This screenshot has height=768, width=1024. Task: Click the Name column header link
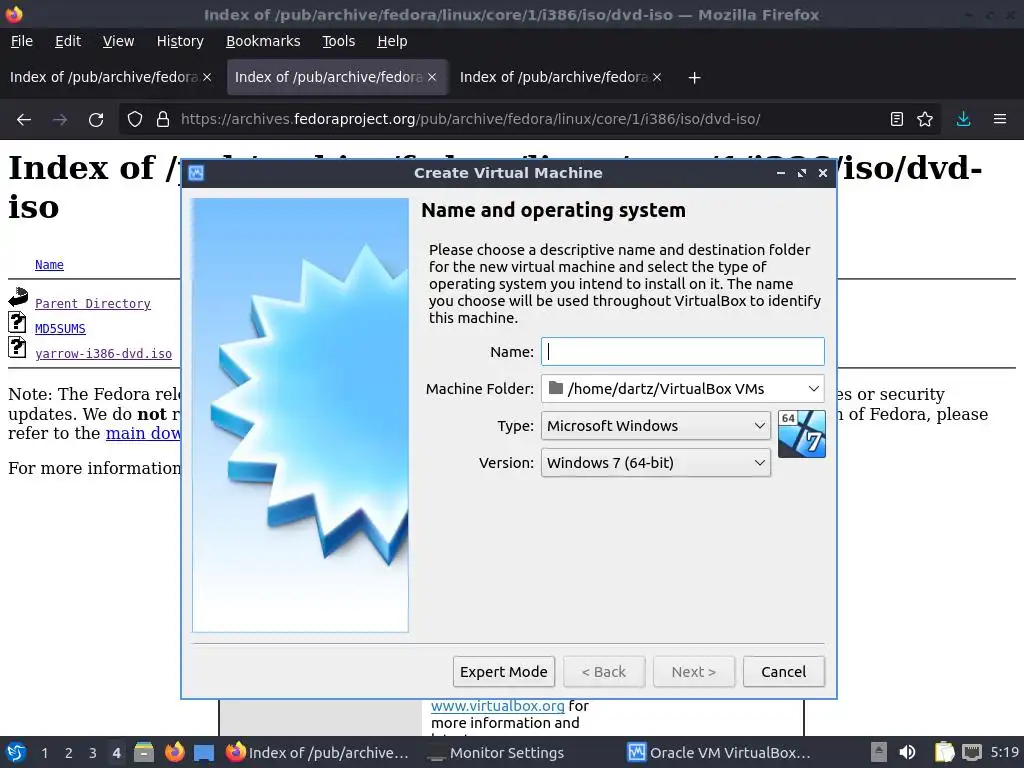tap(49, 264)
